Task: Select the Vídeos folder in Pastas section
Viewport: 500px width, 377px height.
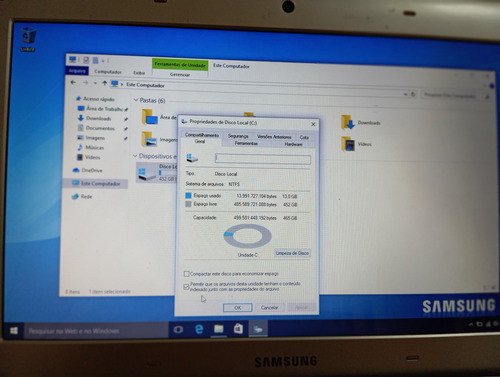Action: click(348, 144)
